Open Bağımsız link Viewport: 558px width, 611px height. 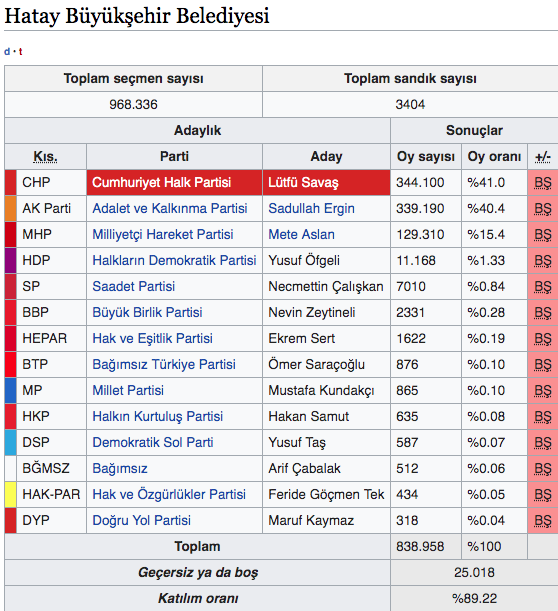[120, 468]
